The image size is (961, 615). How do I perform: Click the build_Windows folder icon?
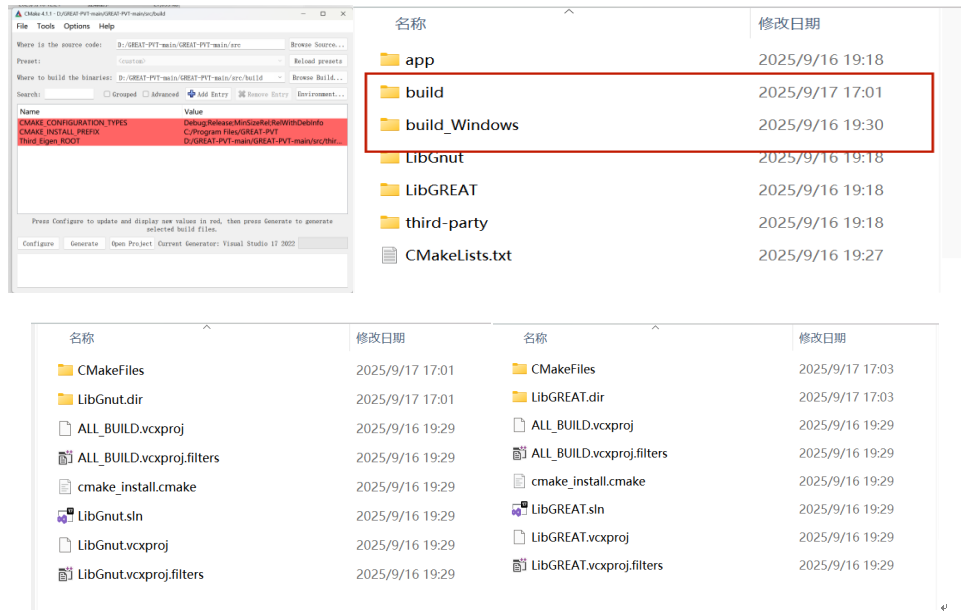tap(389, 124)
